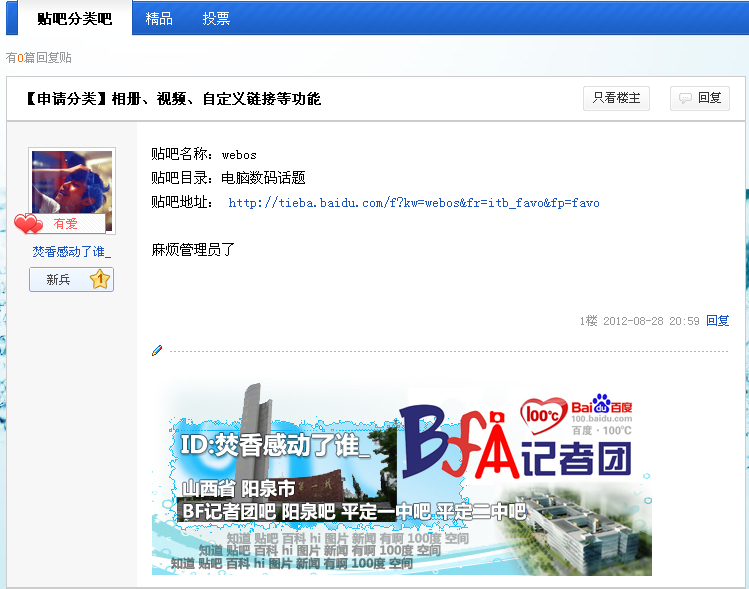749x589 pixels.
Task: Click the text 贴吧名称: webos
Action: pos(204,154)
